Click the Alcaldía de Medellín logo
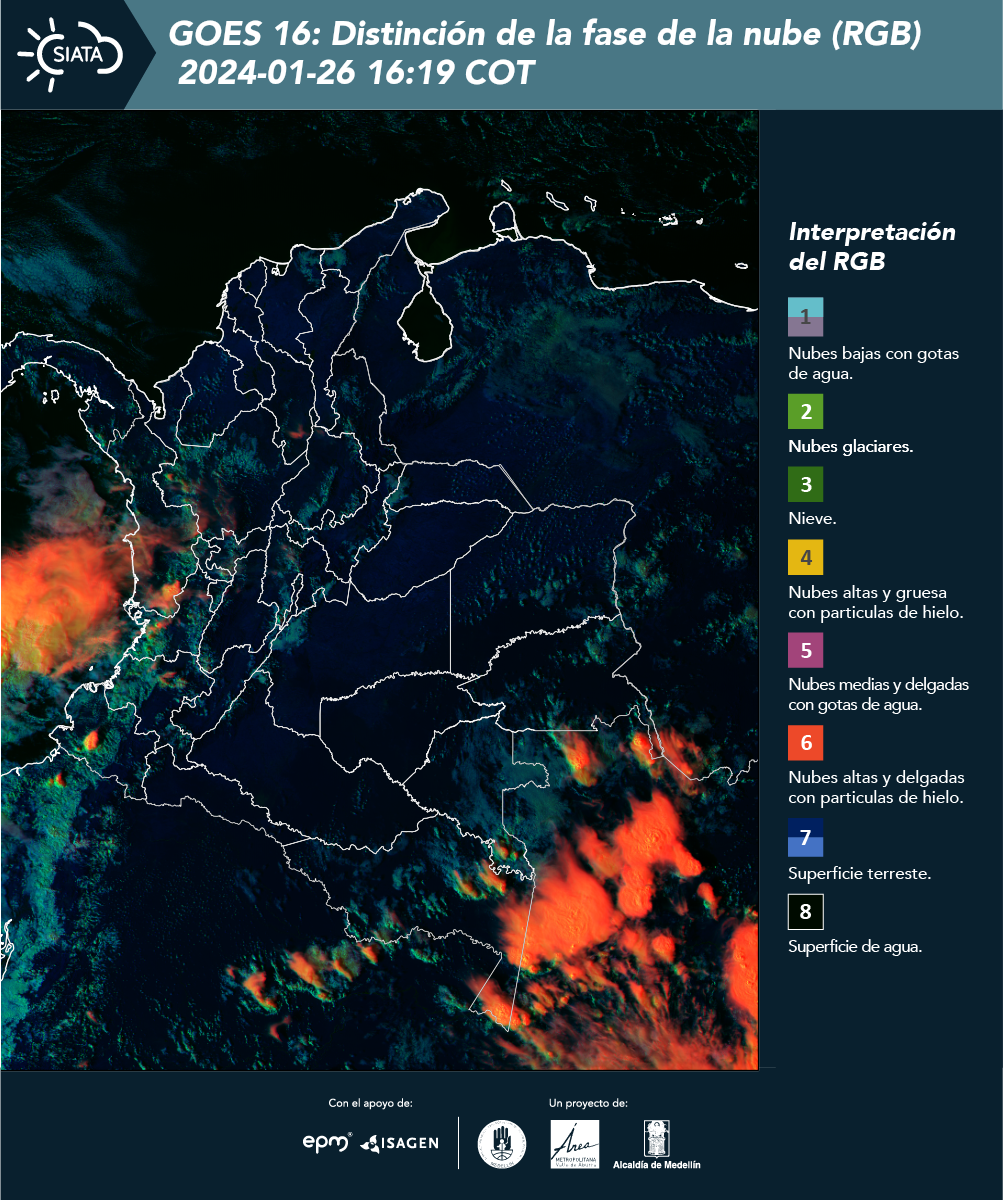Screen dimensions: 1003x1200 [657, 1144]
